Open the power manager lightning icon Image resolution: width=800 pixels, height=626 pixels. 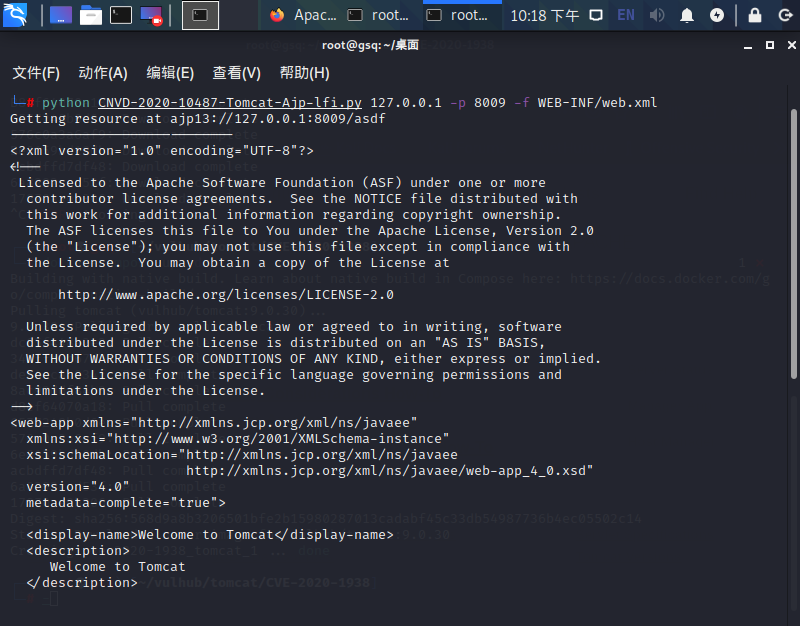click(x=717, y=15)
